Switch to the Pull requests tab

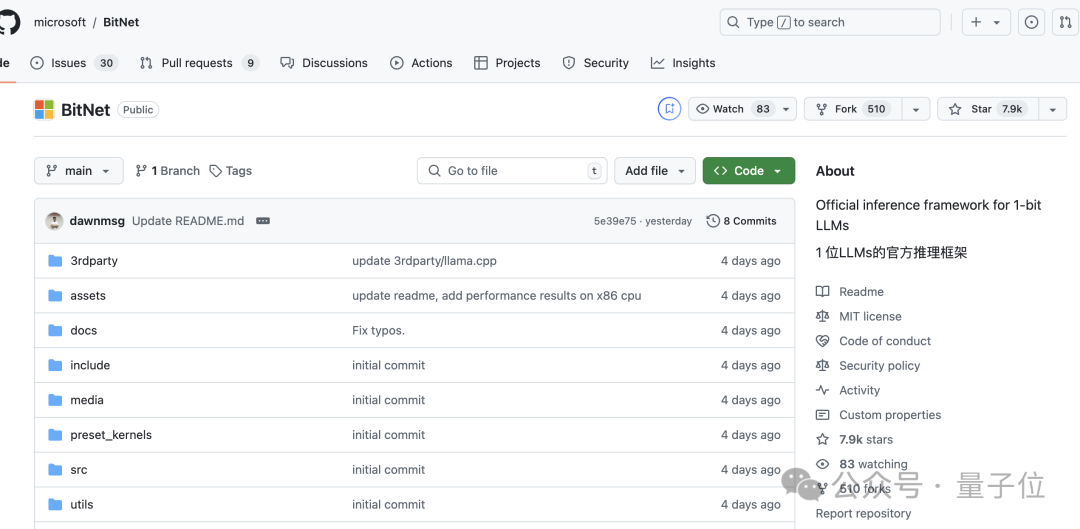click(x=199, y=63)
